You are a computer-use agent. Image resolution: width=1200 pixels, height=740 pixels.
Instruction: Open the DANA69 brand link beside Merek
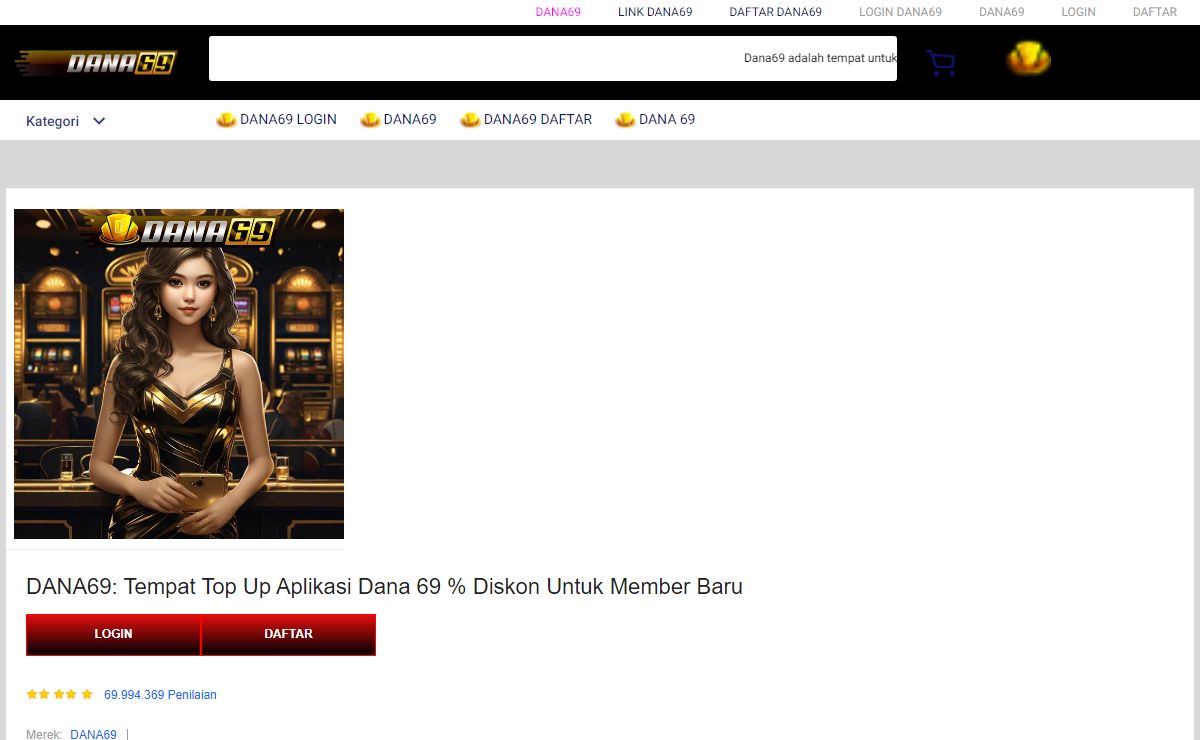(x=93, y=733)
